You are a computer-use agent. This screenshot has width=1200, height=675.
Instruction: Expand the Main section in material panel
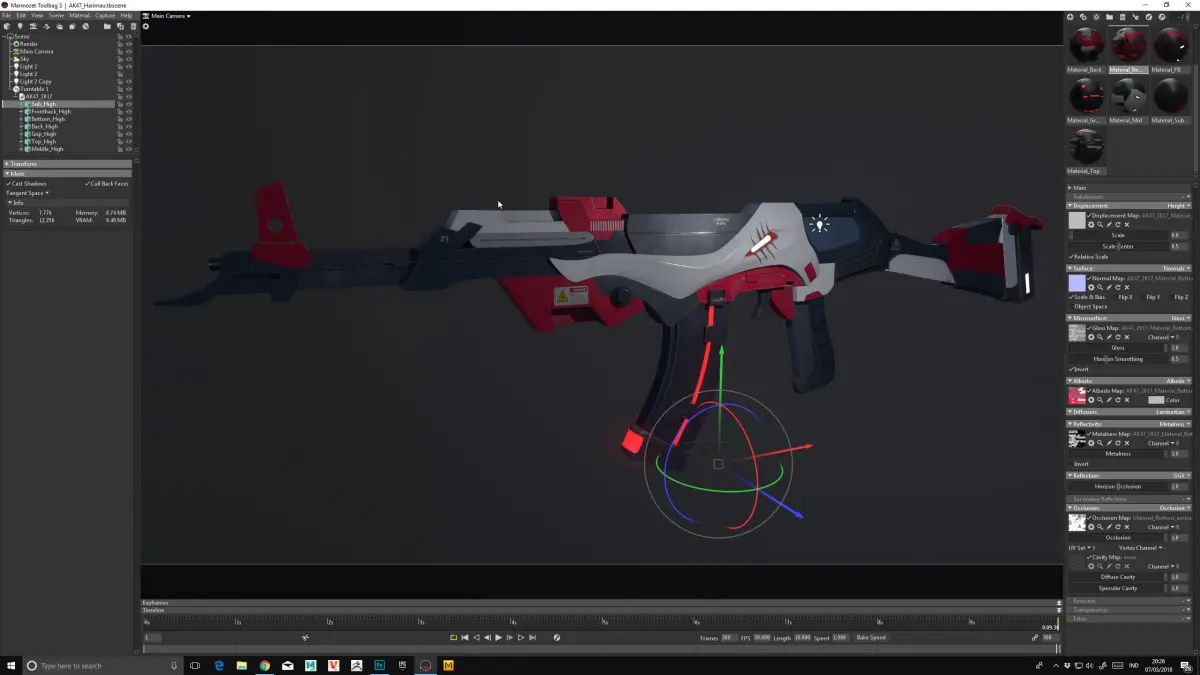coord(1129,187)
